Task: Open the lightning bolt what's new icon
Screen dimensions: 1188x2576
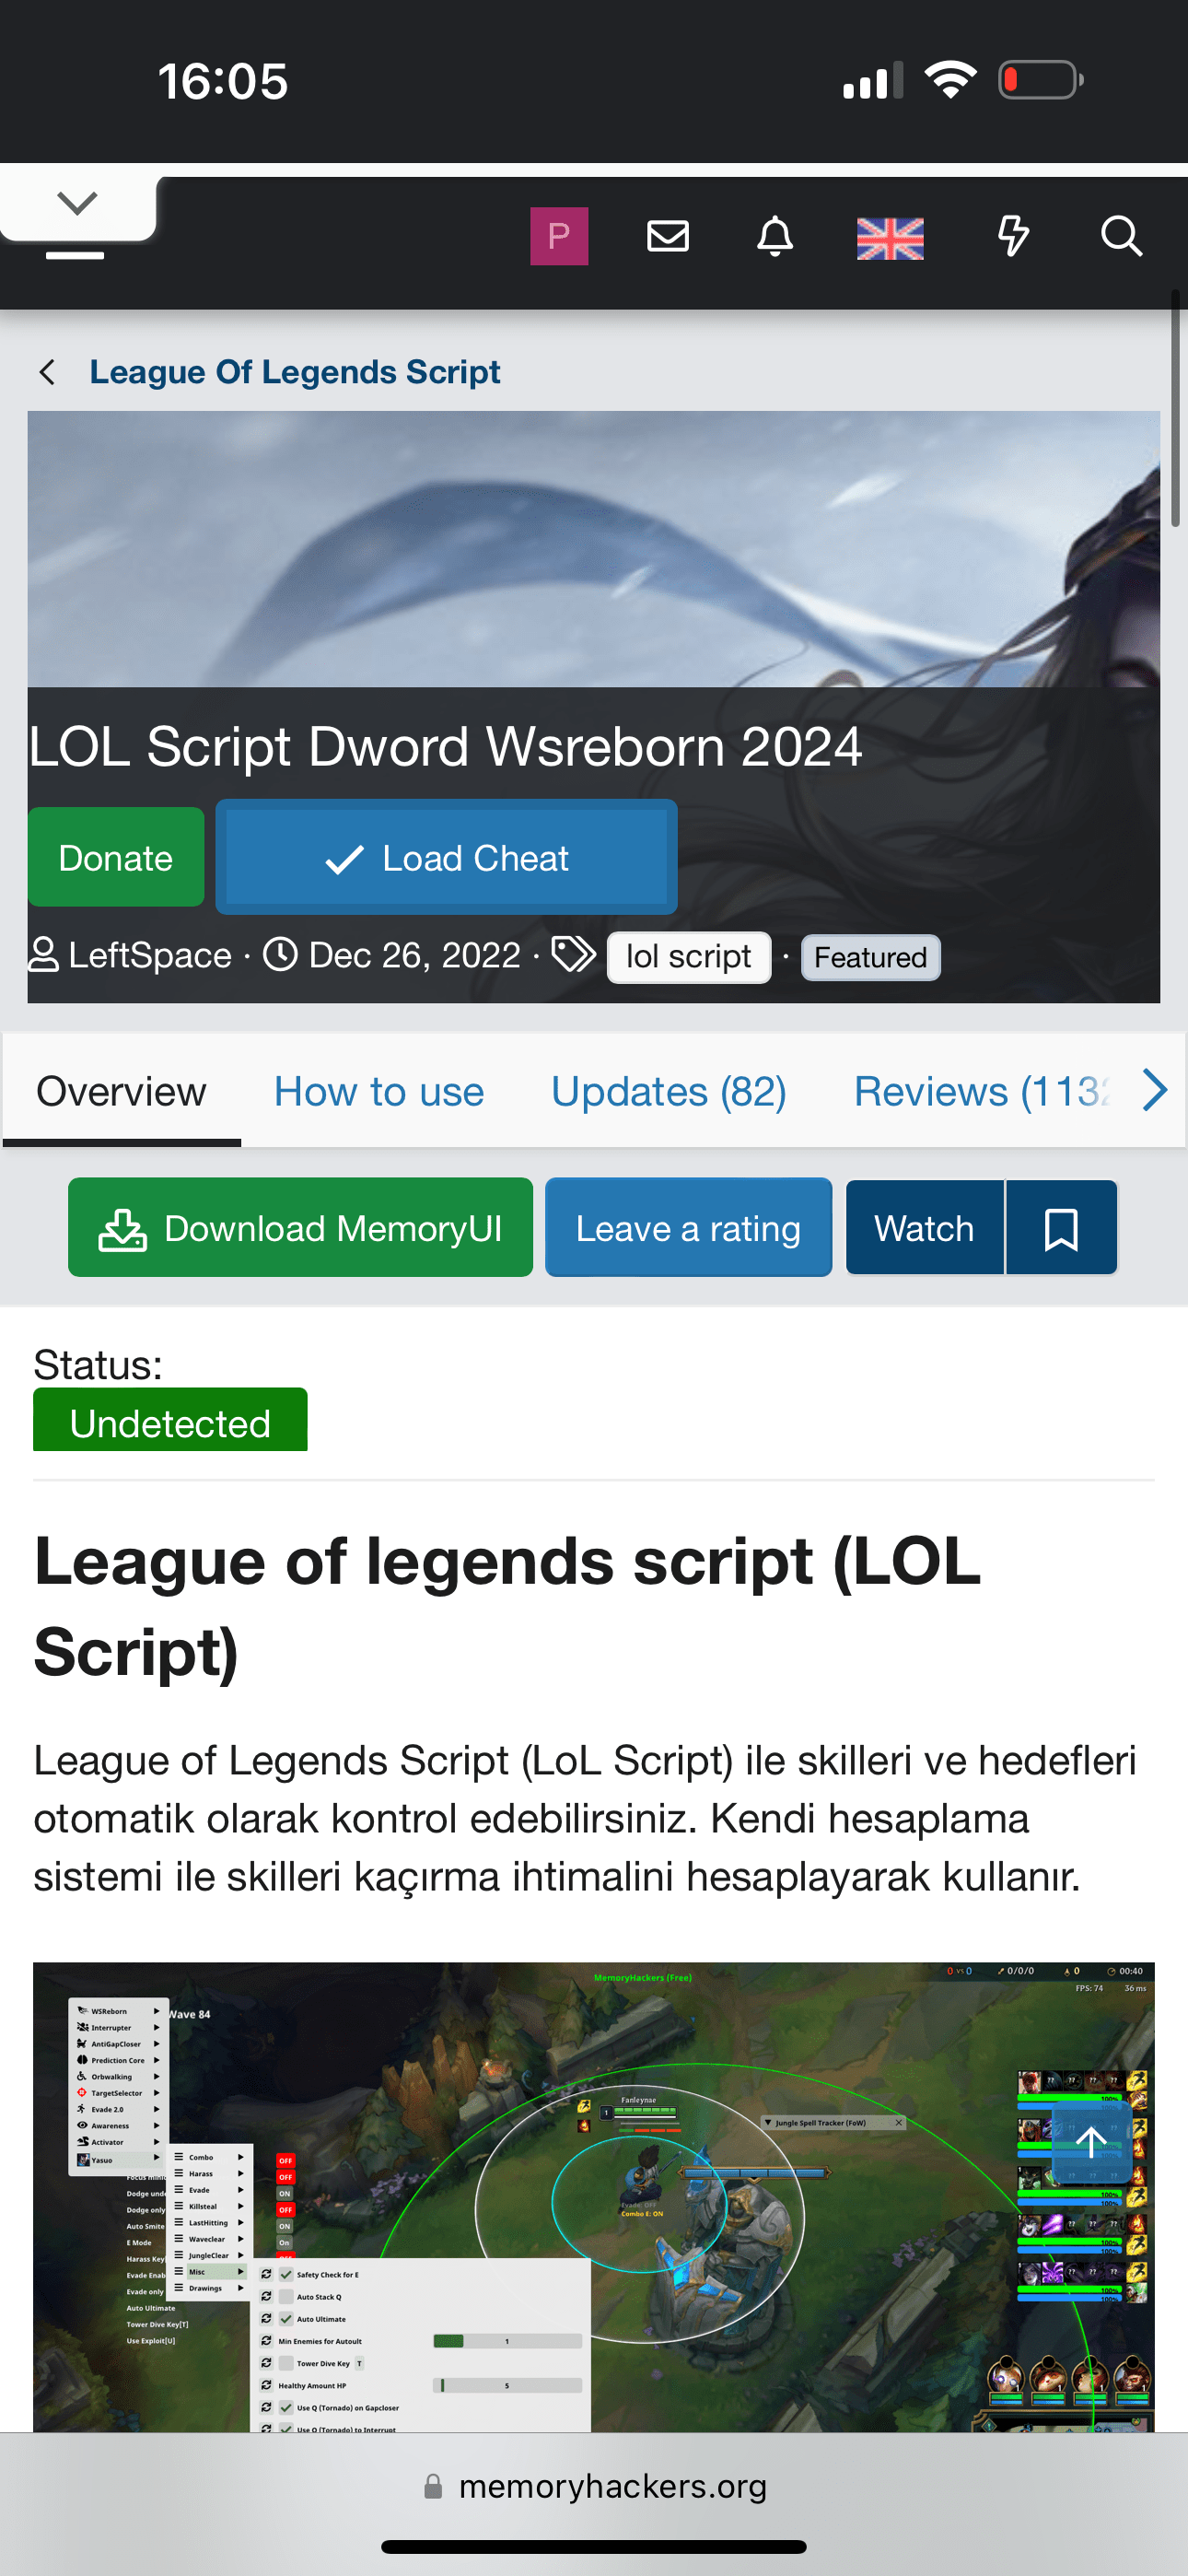Action: point(1014,236)
